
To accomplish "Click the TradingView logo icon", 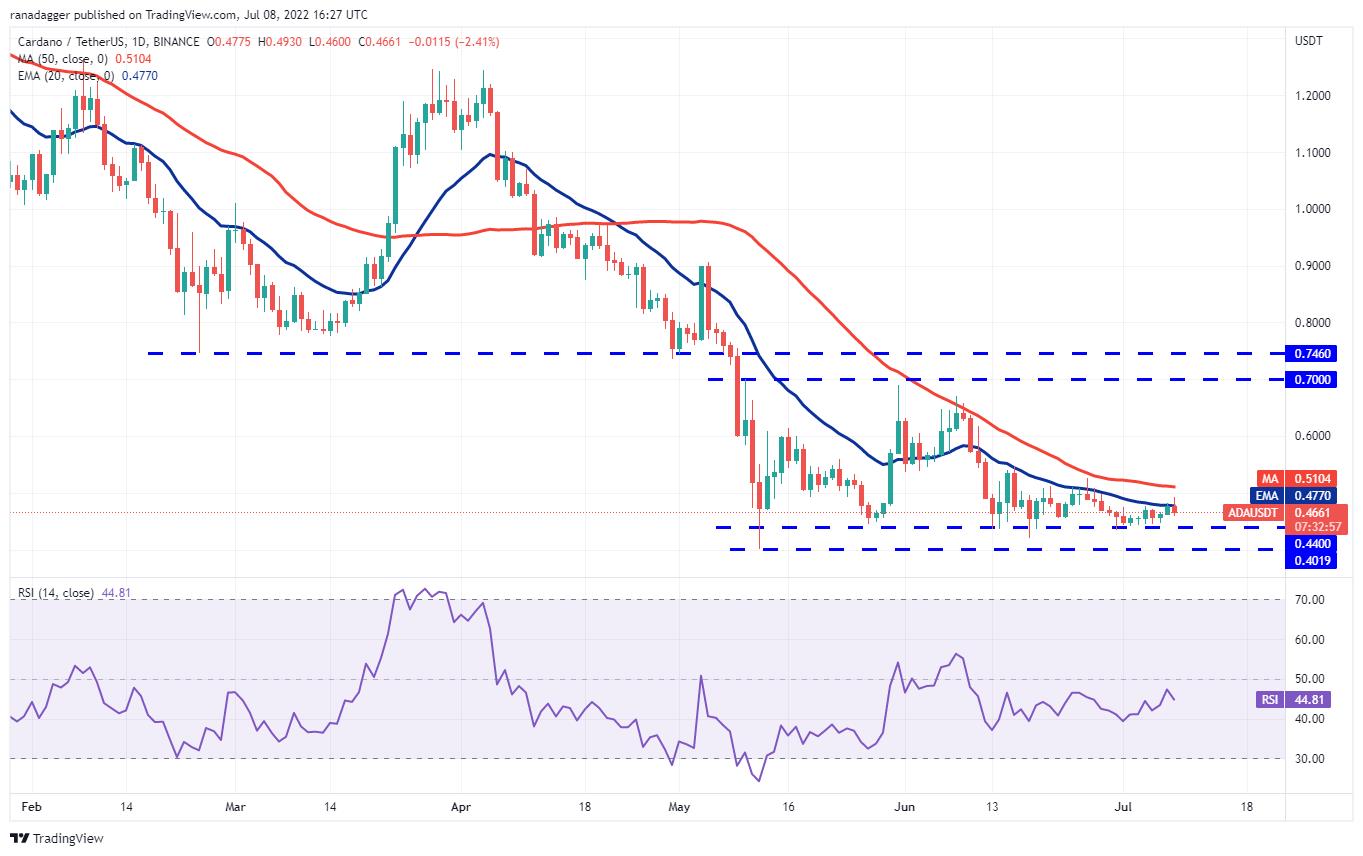I will (x=20, y=838).
